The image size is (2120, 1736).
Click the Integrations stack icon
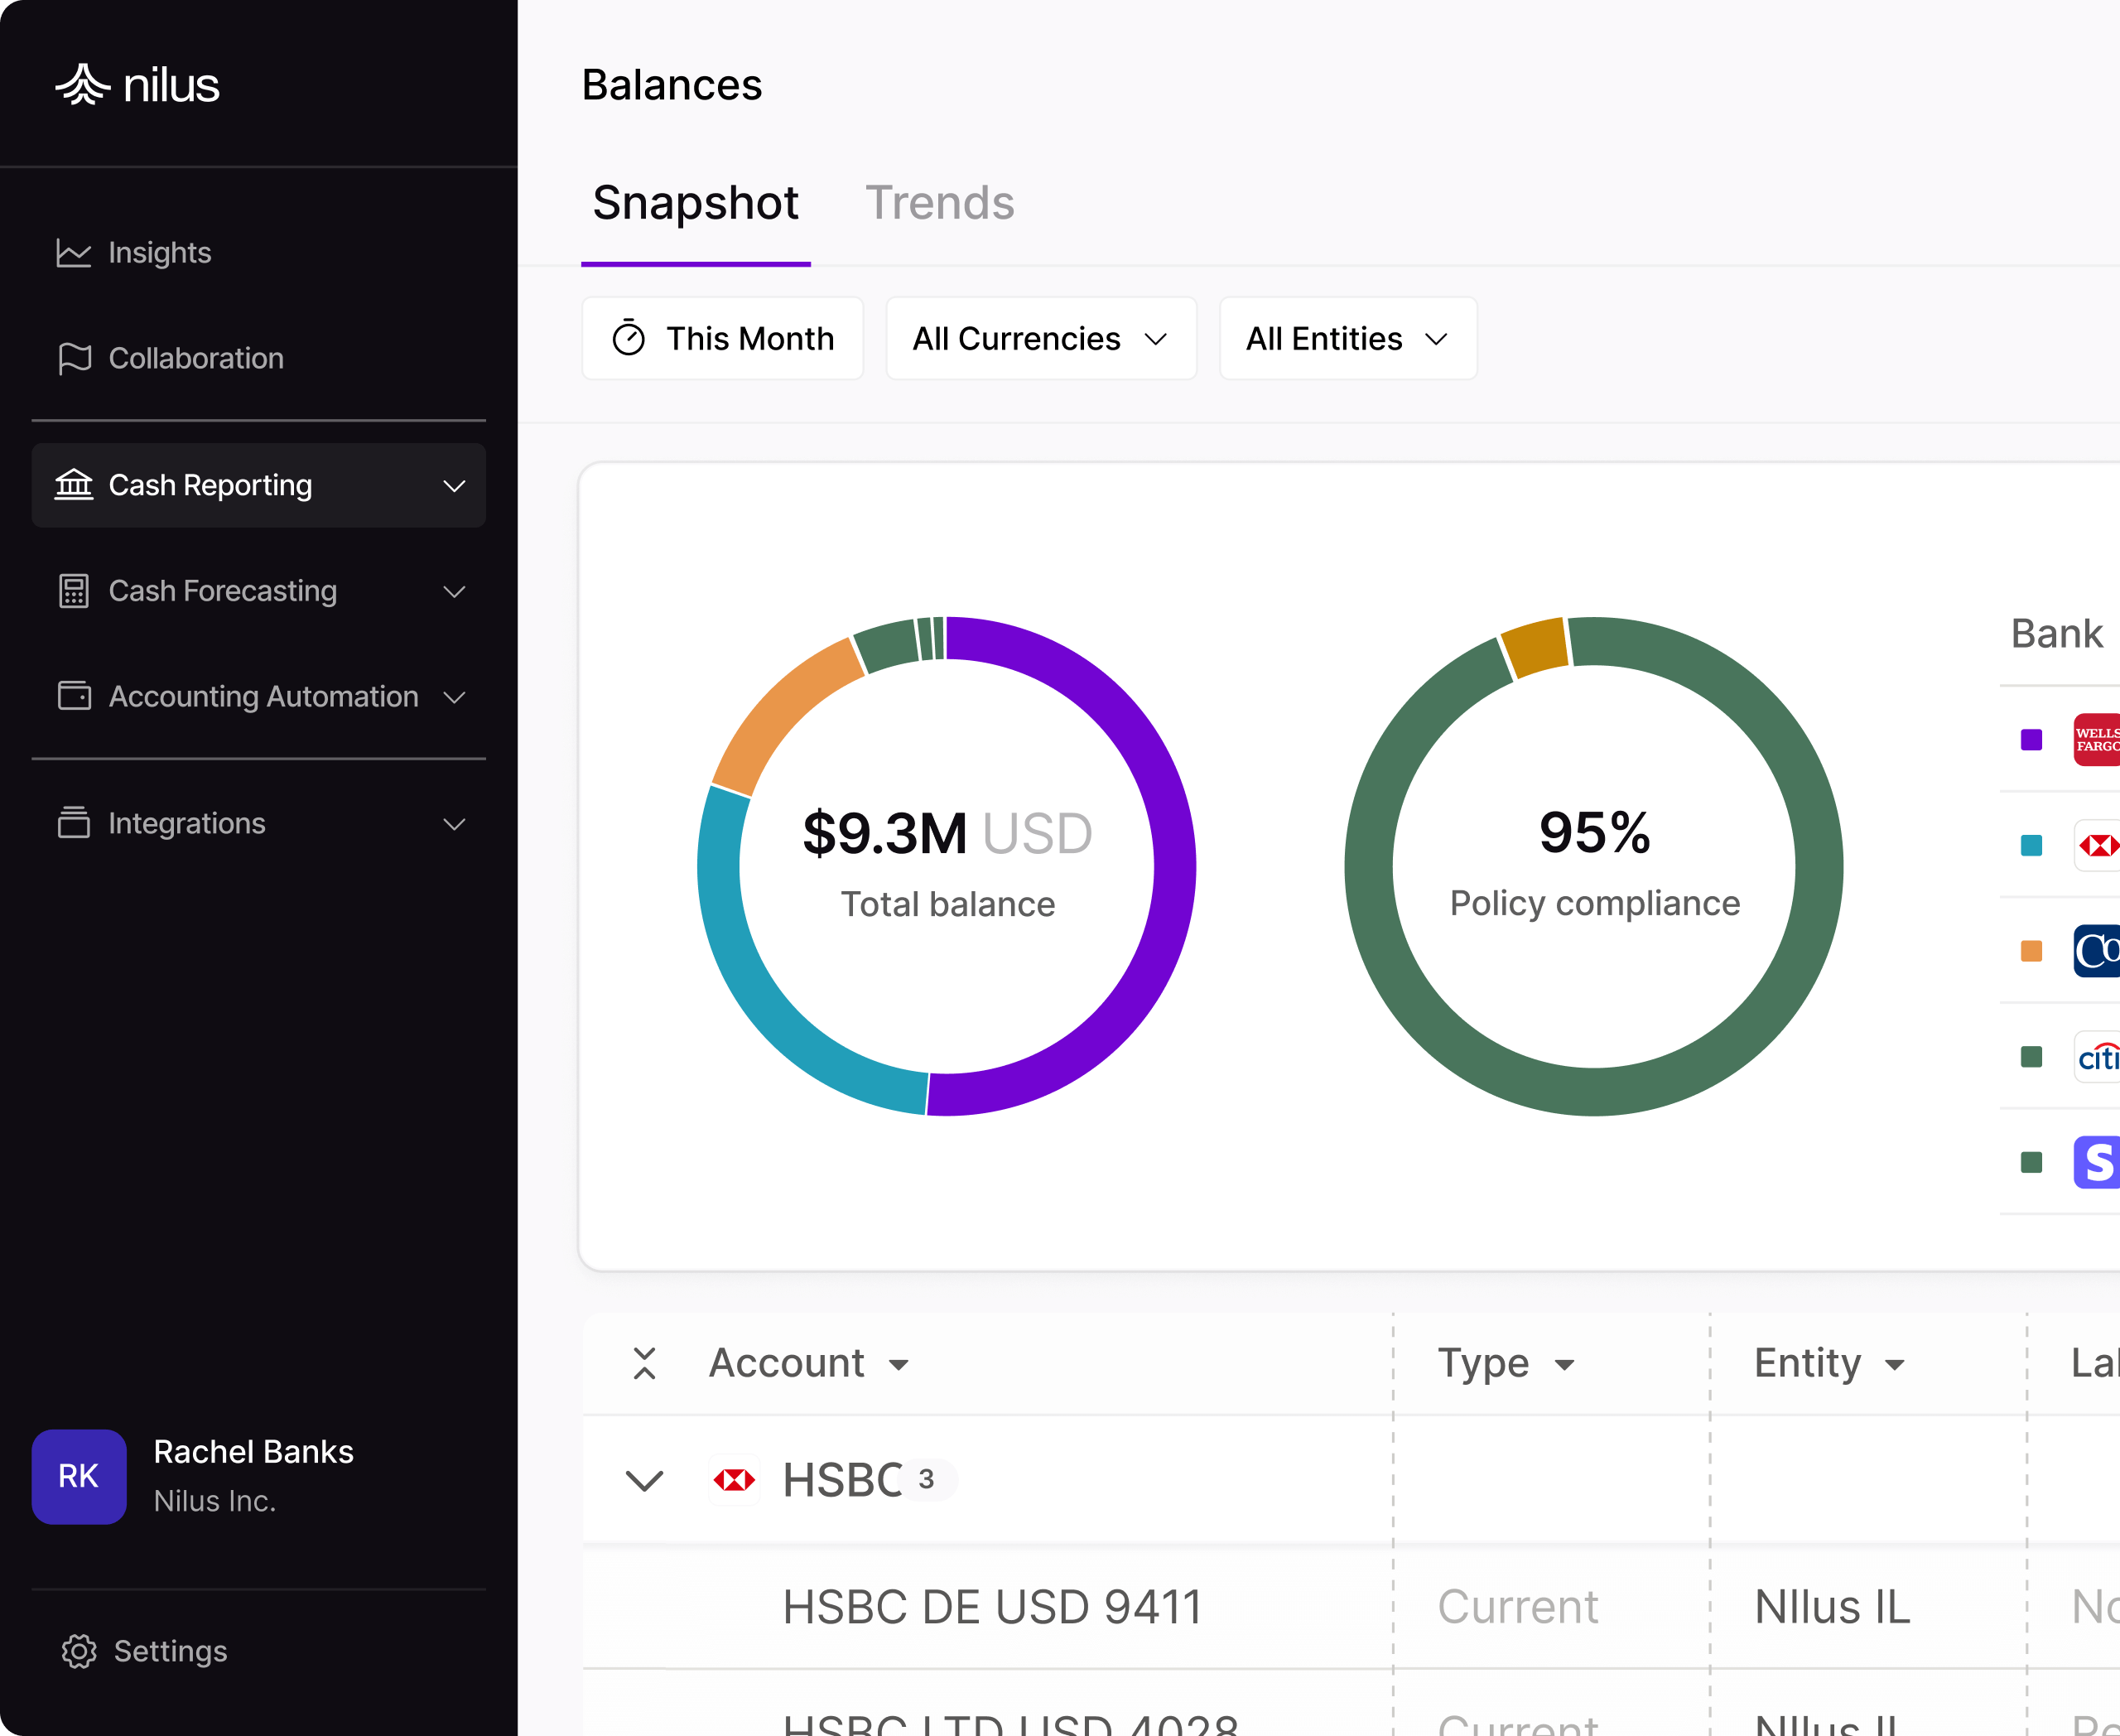73,823
